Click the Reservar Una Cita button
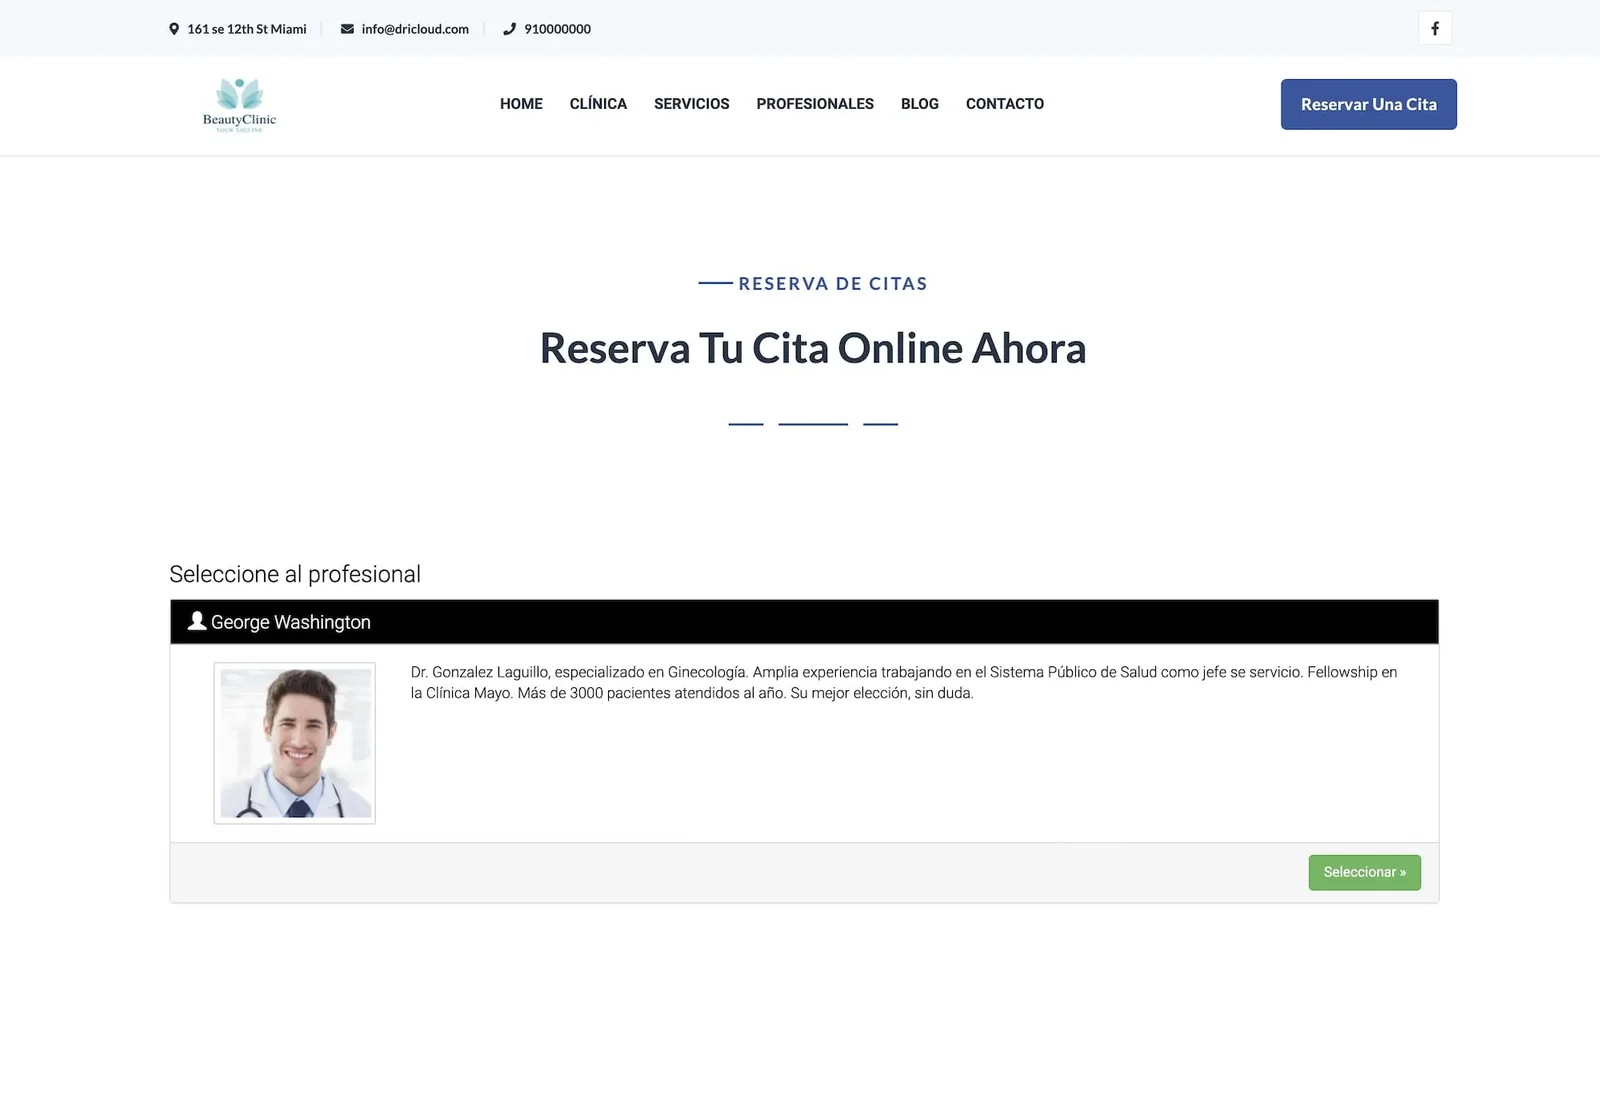This screenshot has width=1600, height=1111. tap(1368, 104)
